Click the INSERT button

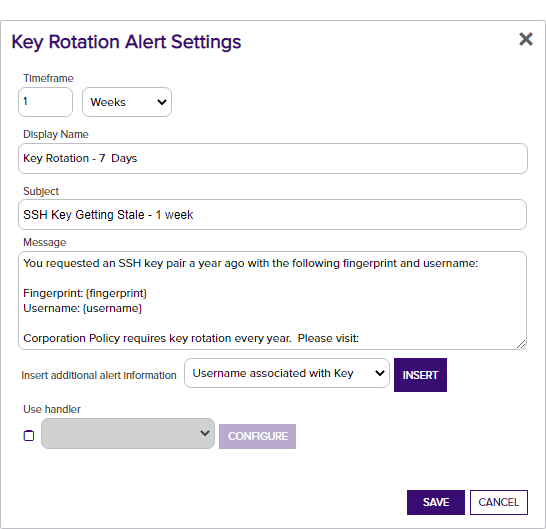tap(420, 375)
